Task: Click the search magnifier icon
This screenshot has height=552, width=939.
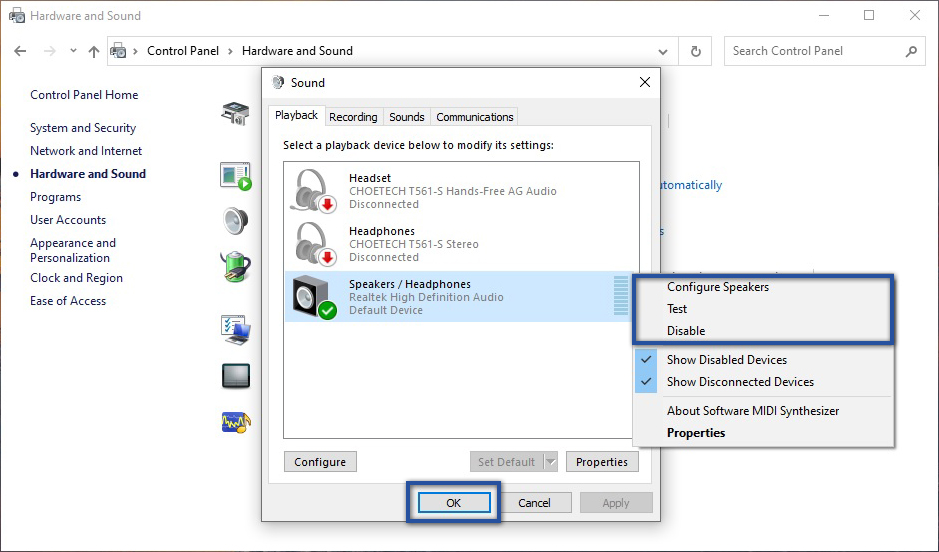Action: [x=911, y=51]
